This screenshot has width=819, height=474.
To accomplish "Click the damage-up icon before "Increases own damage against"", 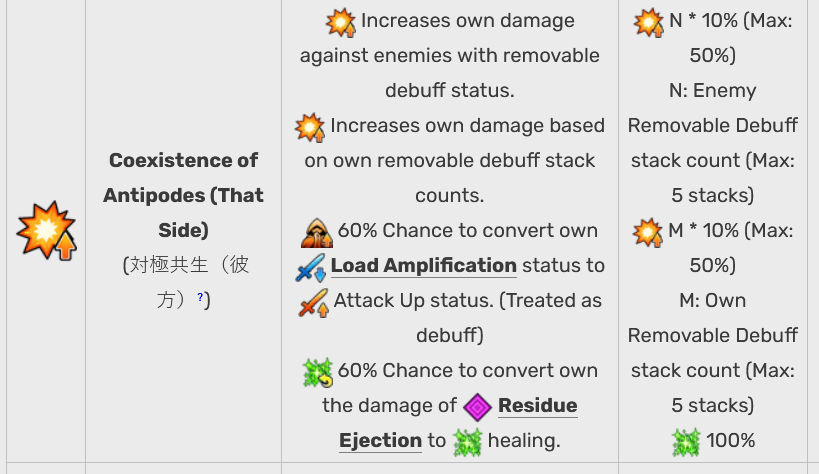I will pyautogui.click(x=341, y=22).
